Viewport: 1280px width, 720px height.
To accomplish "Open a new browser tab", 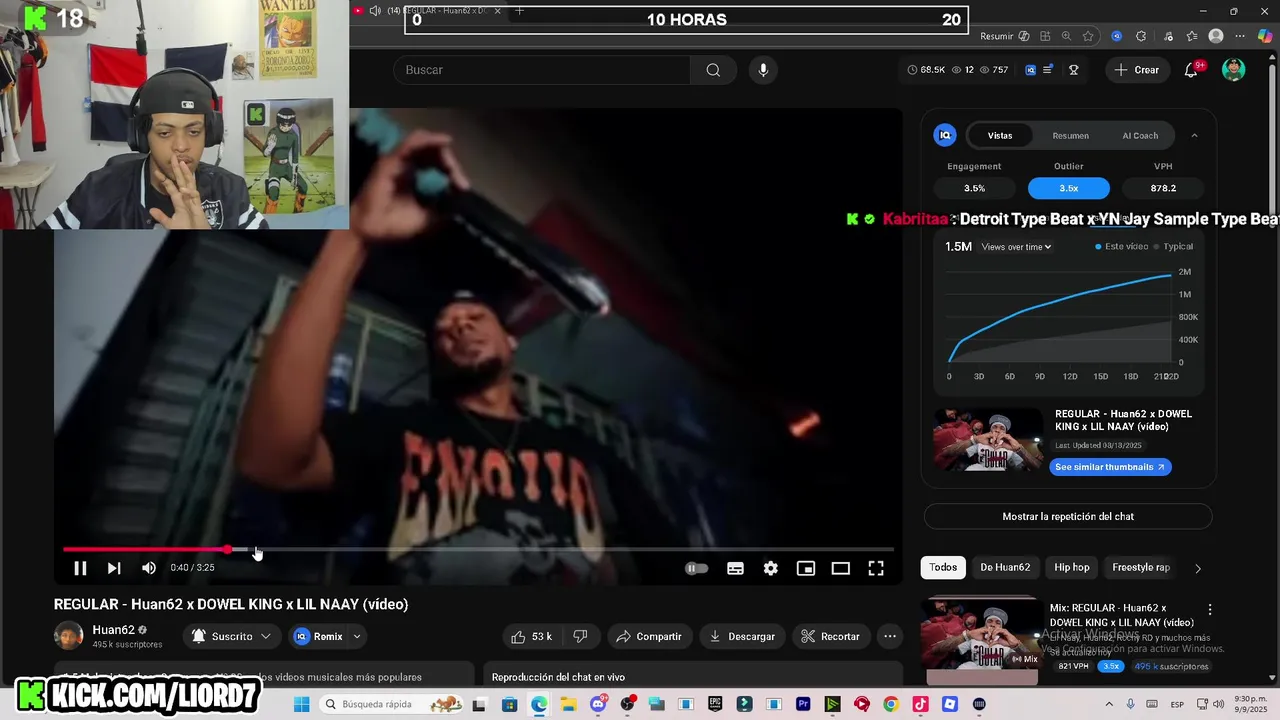I will pos(519,11).
